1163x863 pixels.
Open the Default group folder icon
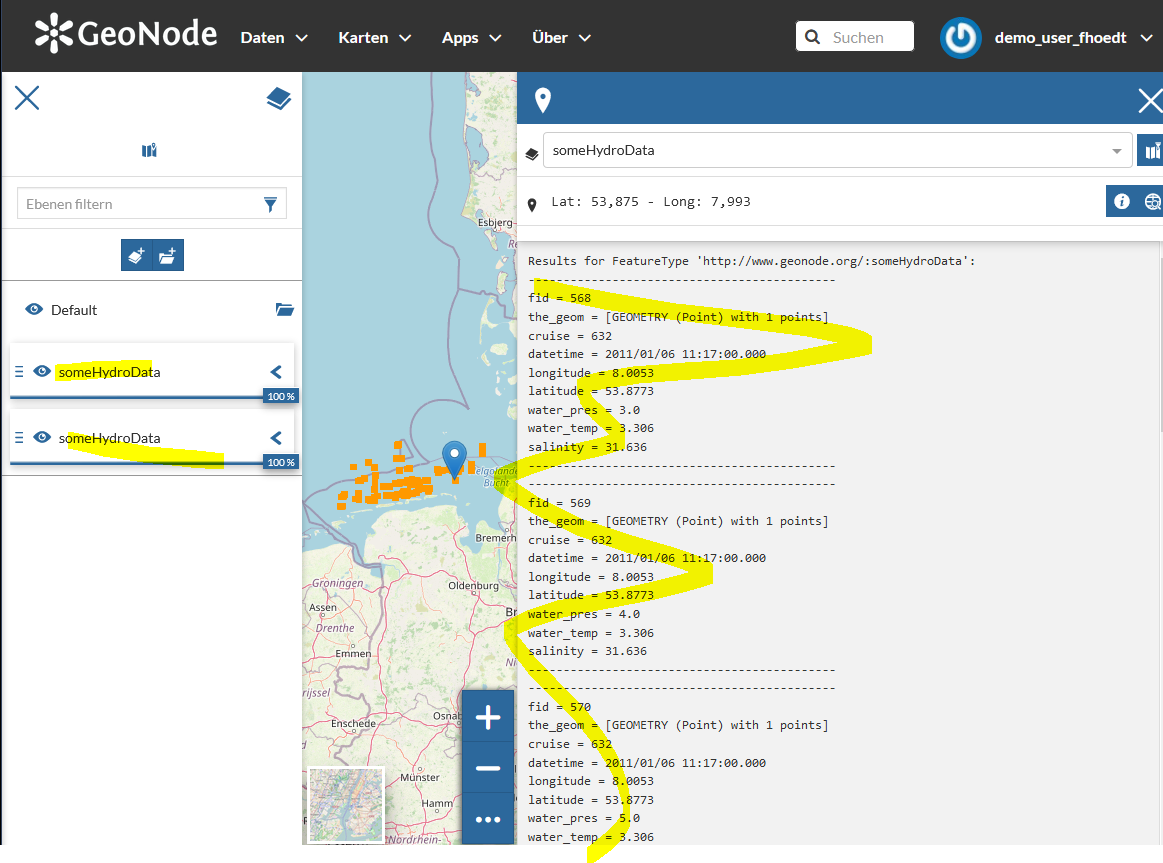pos(285,310)
